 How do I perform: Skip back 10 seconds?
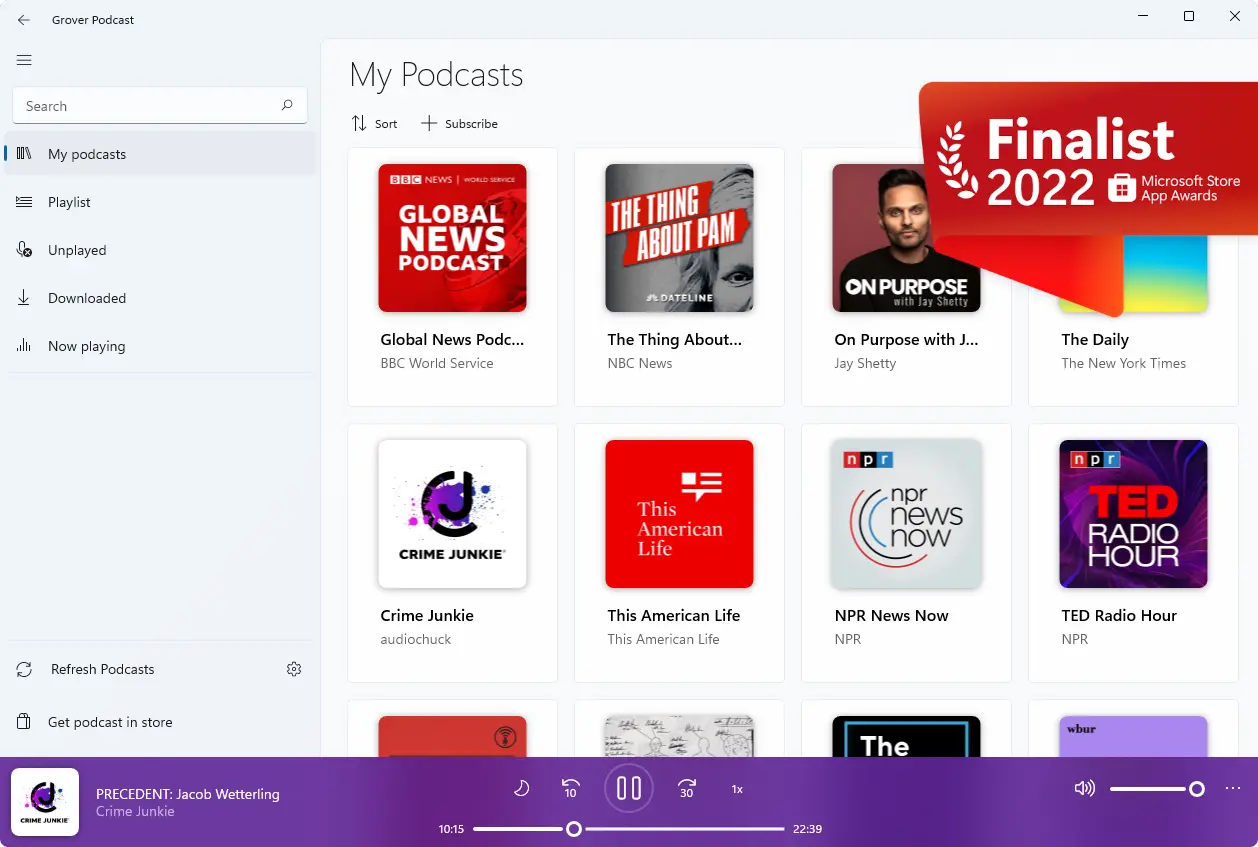[571, 789]
